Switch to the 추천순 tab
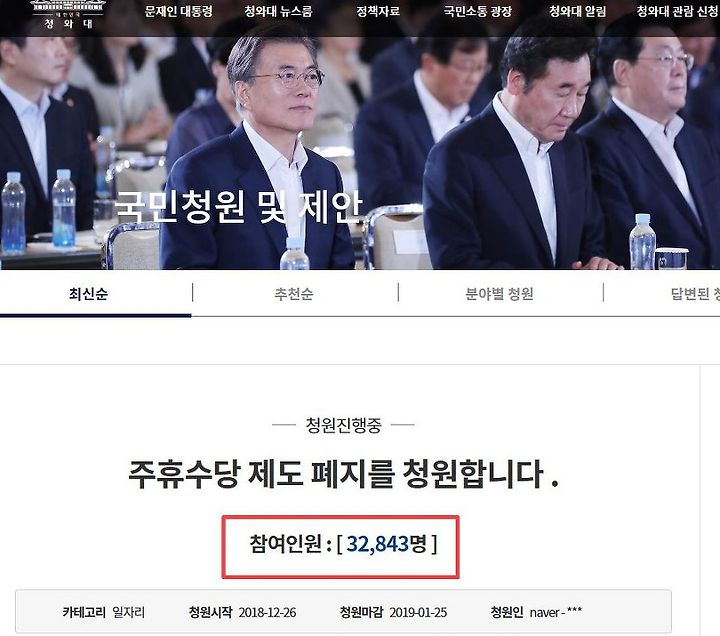The height and width of the screenshot is (636, 720). pyautogui.click(x=294, y=293)
